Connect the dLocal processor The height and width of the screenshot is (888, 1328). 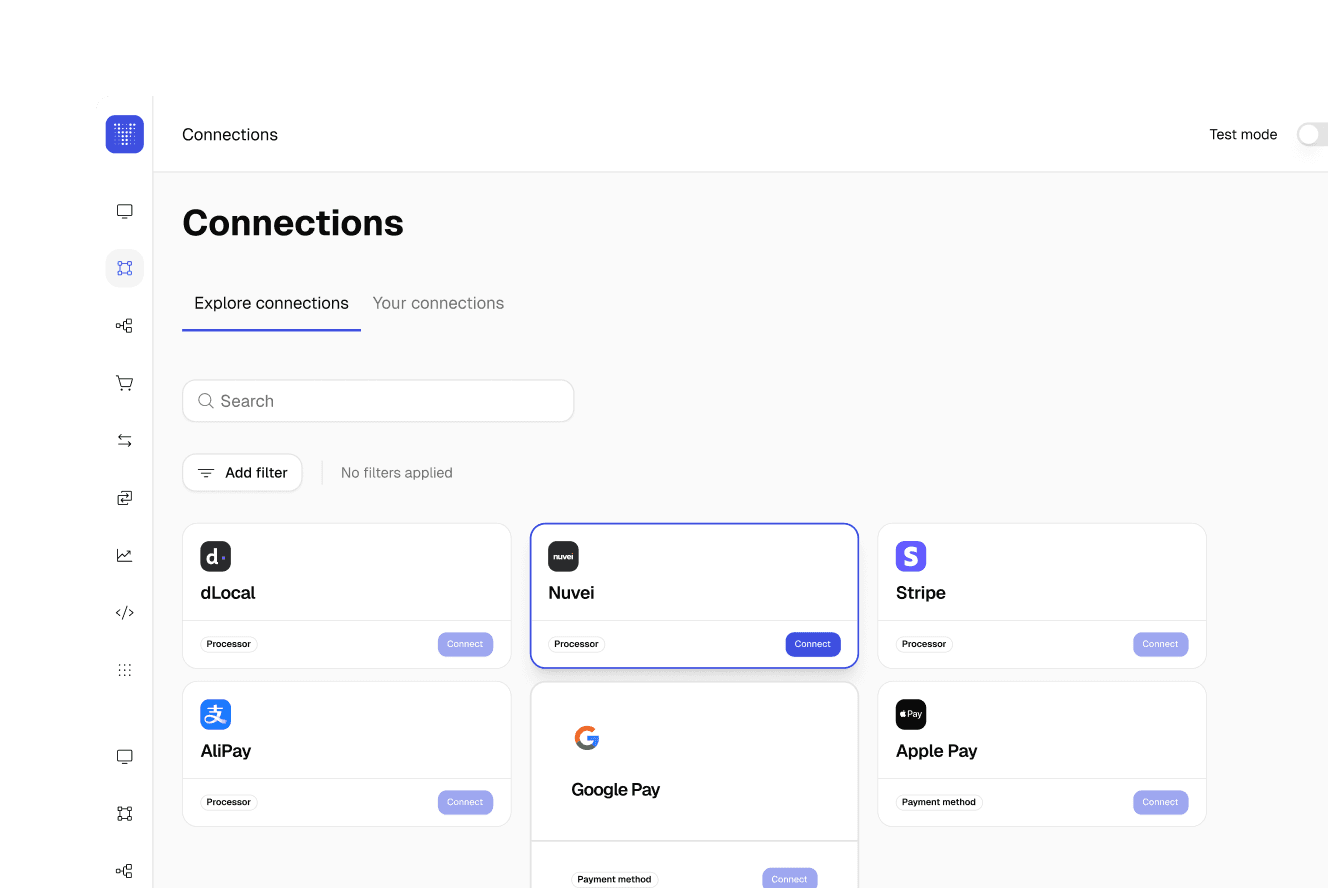[465, 644]
